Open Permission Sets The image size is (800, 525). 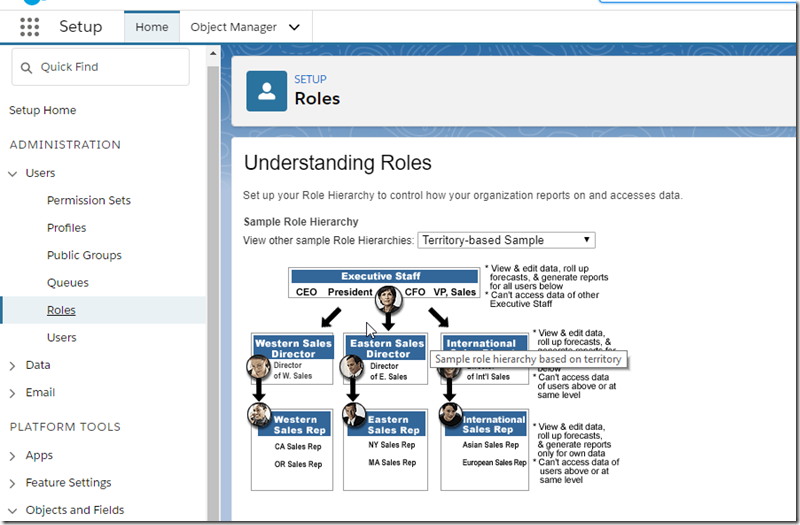click(x=89, y=201)
